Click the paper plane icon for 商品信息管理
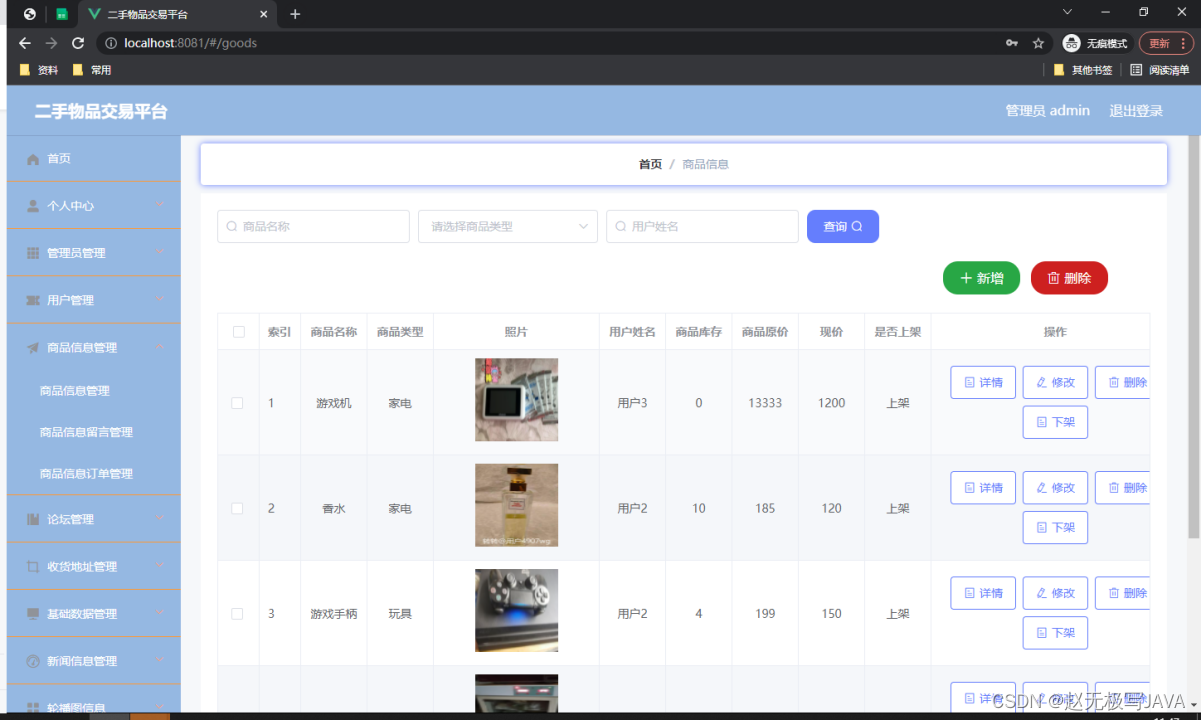 (x=33, y=348)
